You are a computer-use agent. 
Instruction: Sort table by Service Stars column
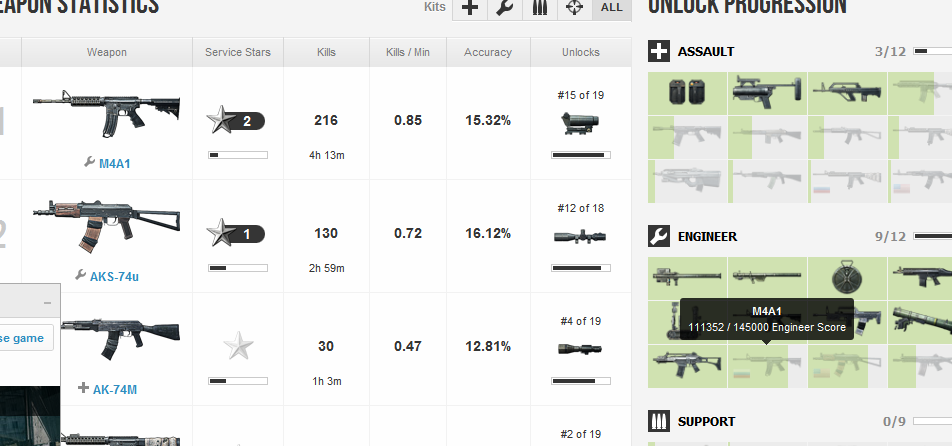pos(238,52)
